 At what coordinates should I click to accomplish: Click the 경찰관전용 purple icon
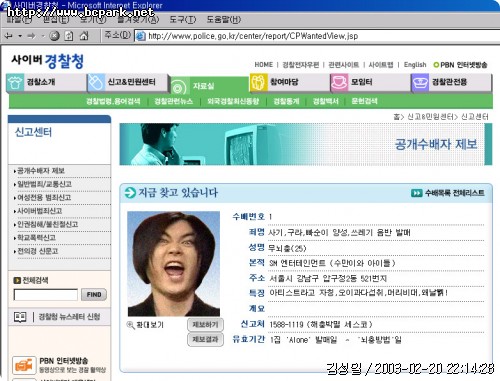[x=420, y=83]
